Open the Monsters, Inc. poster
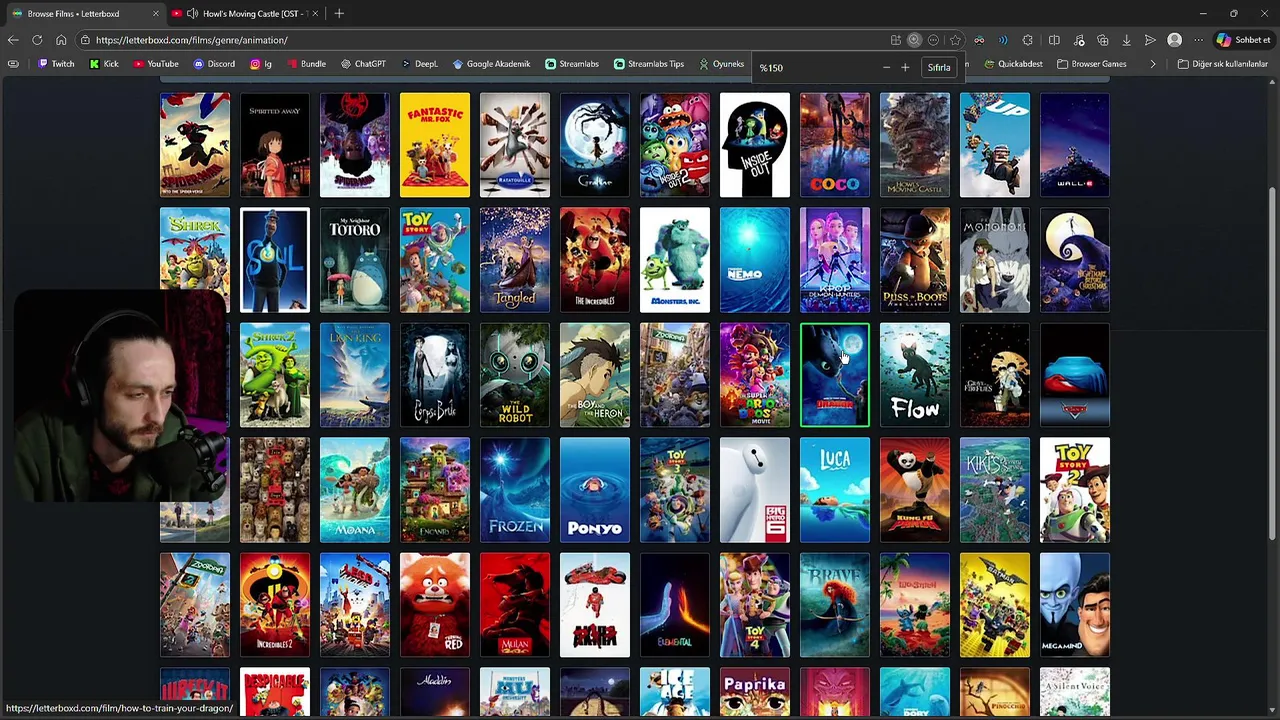The width and height of the screenshot is (1280, 720). [675, 260]
